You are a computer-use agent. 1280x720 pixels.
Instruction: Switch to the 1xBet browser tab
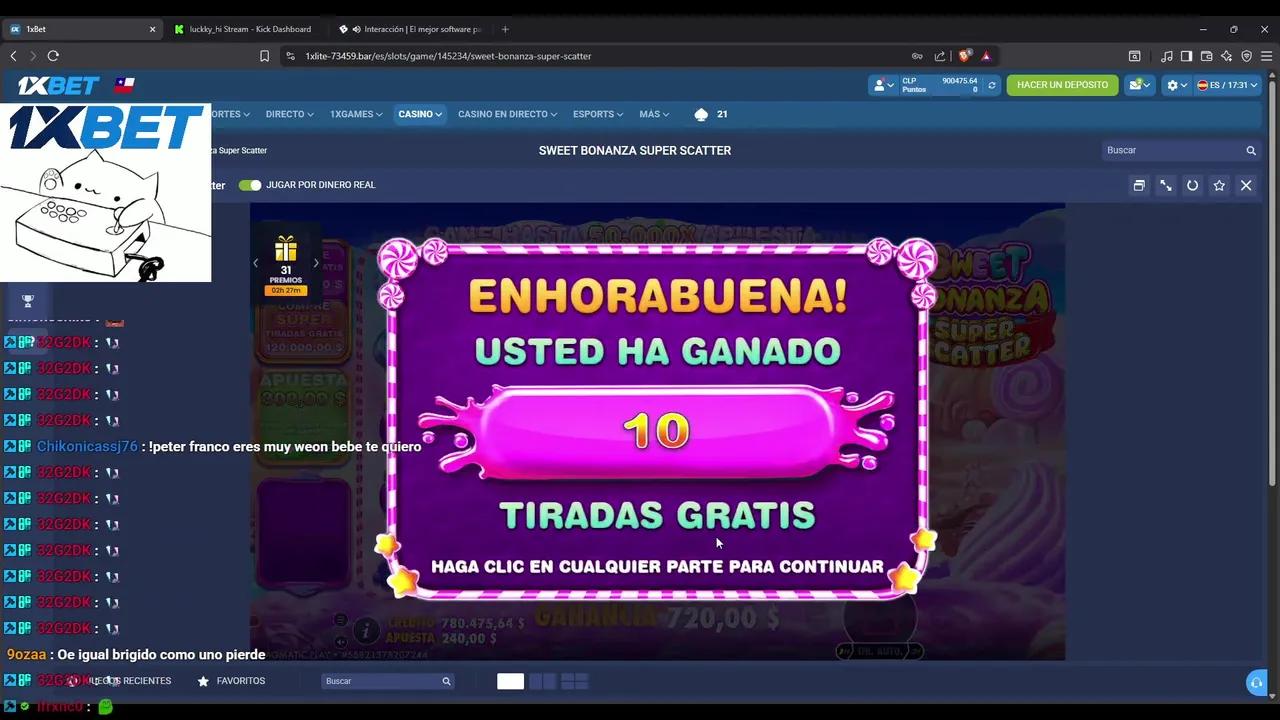pyautogui.click(x=82, y=29)
